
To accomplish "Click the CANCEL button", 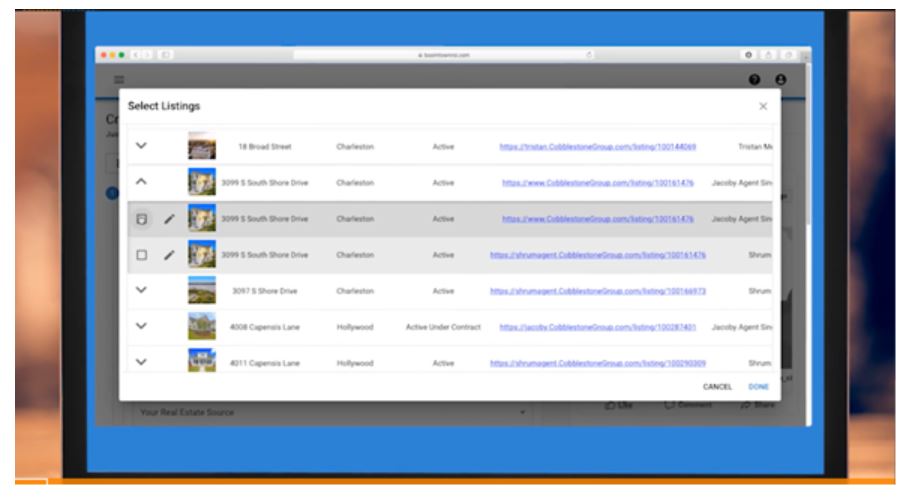I will 717,387.
